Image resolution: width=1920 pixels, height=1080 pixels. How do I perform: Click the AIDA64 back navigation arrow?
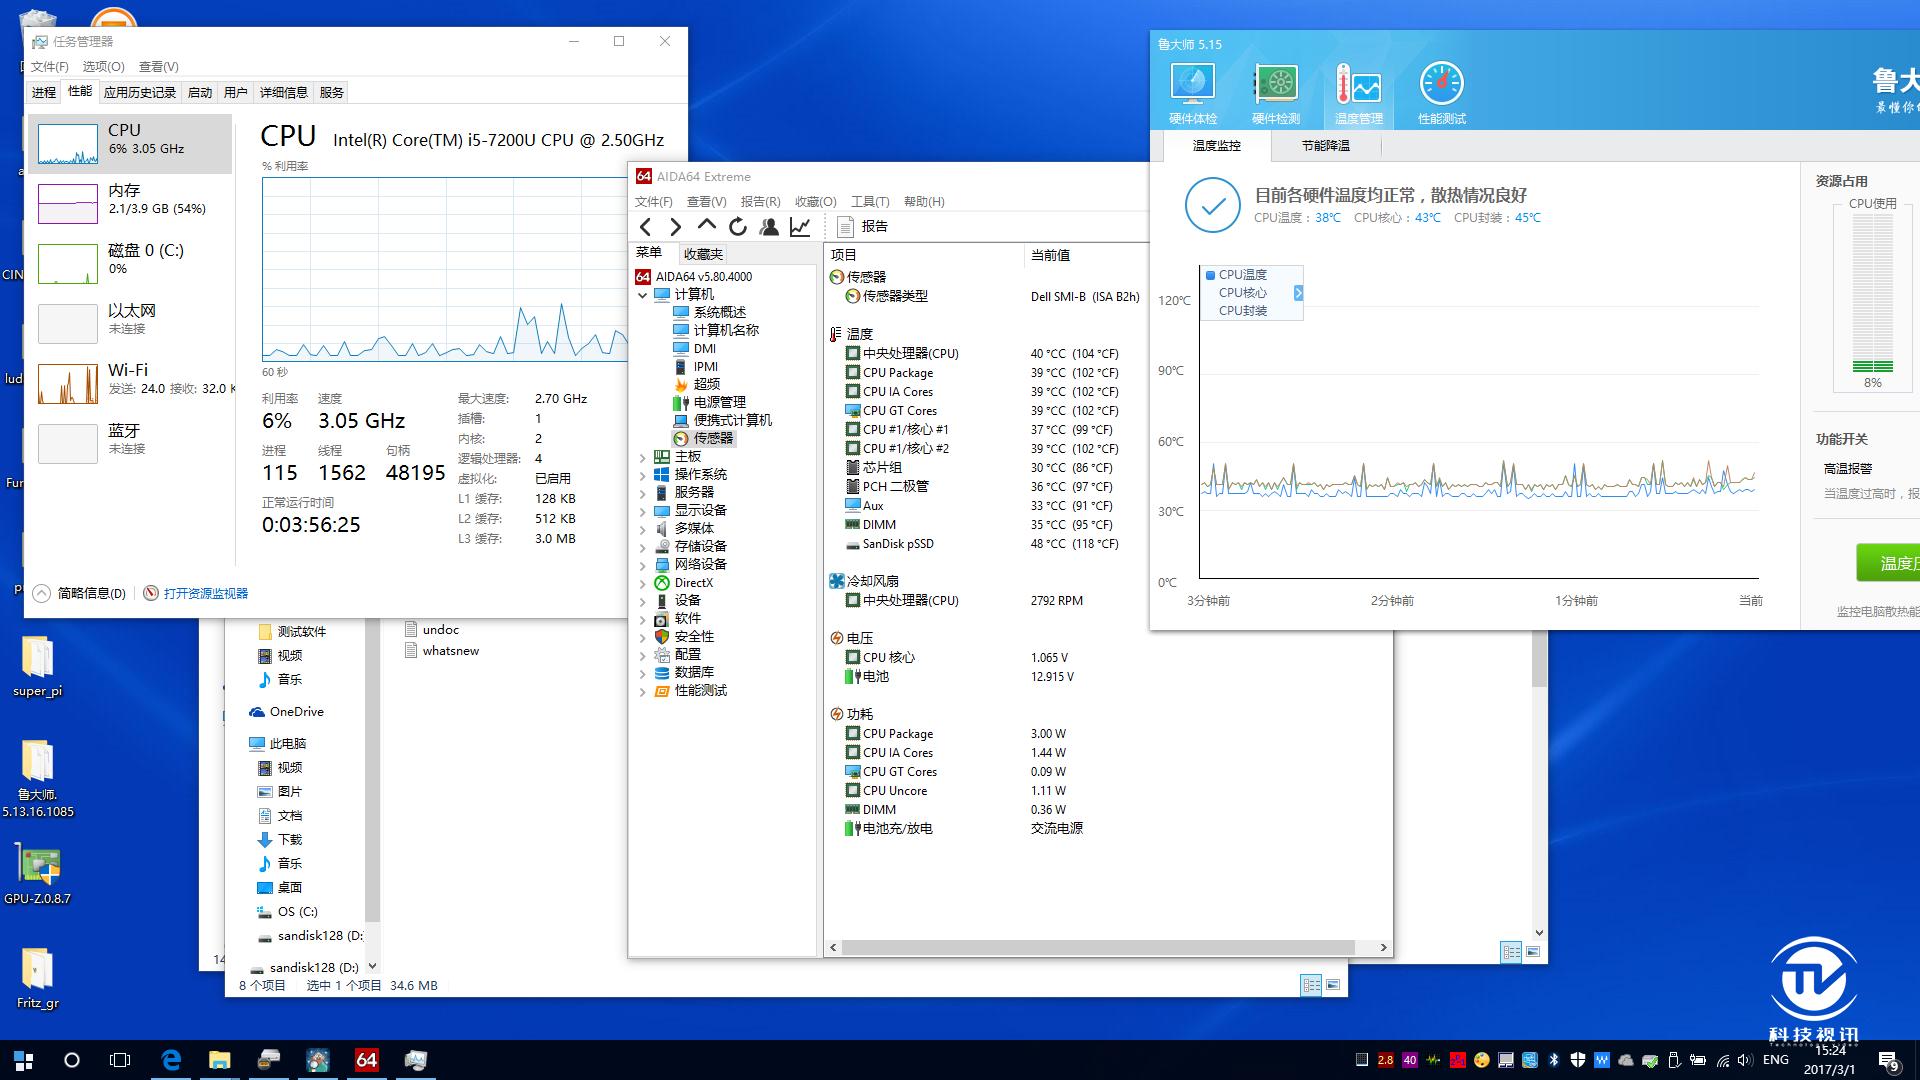pyautogui.click(x=645, y=227)
